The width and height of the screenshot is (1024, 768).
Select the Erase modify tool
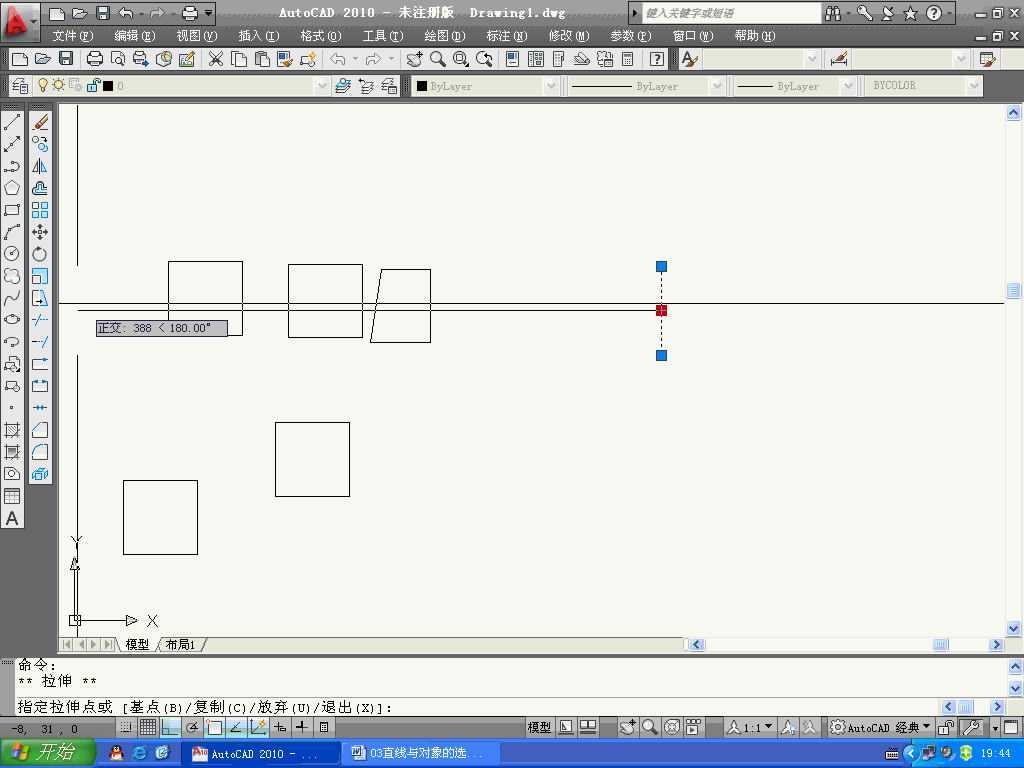click(40, 122)
